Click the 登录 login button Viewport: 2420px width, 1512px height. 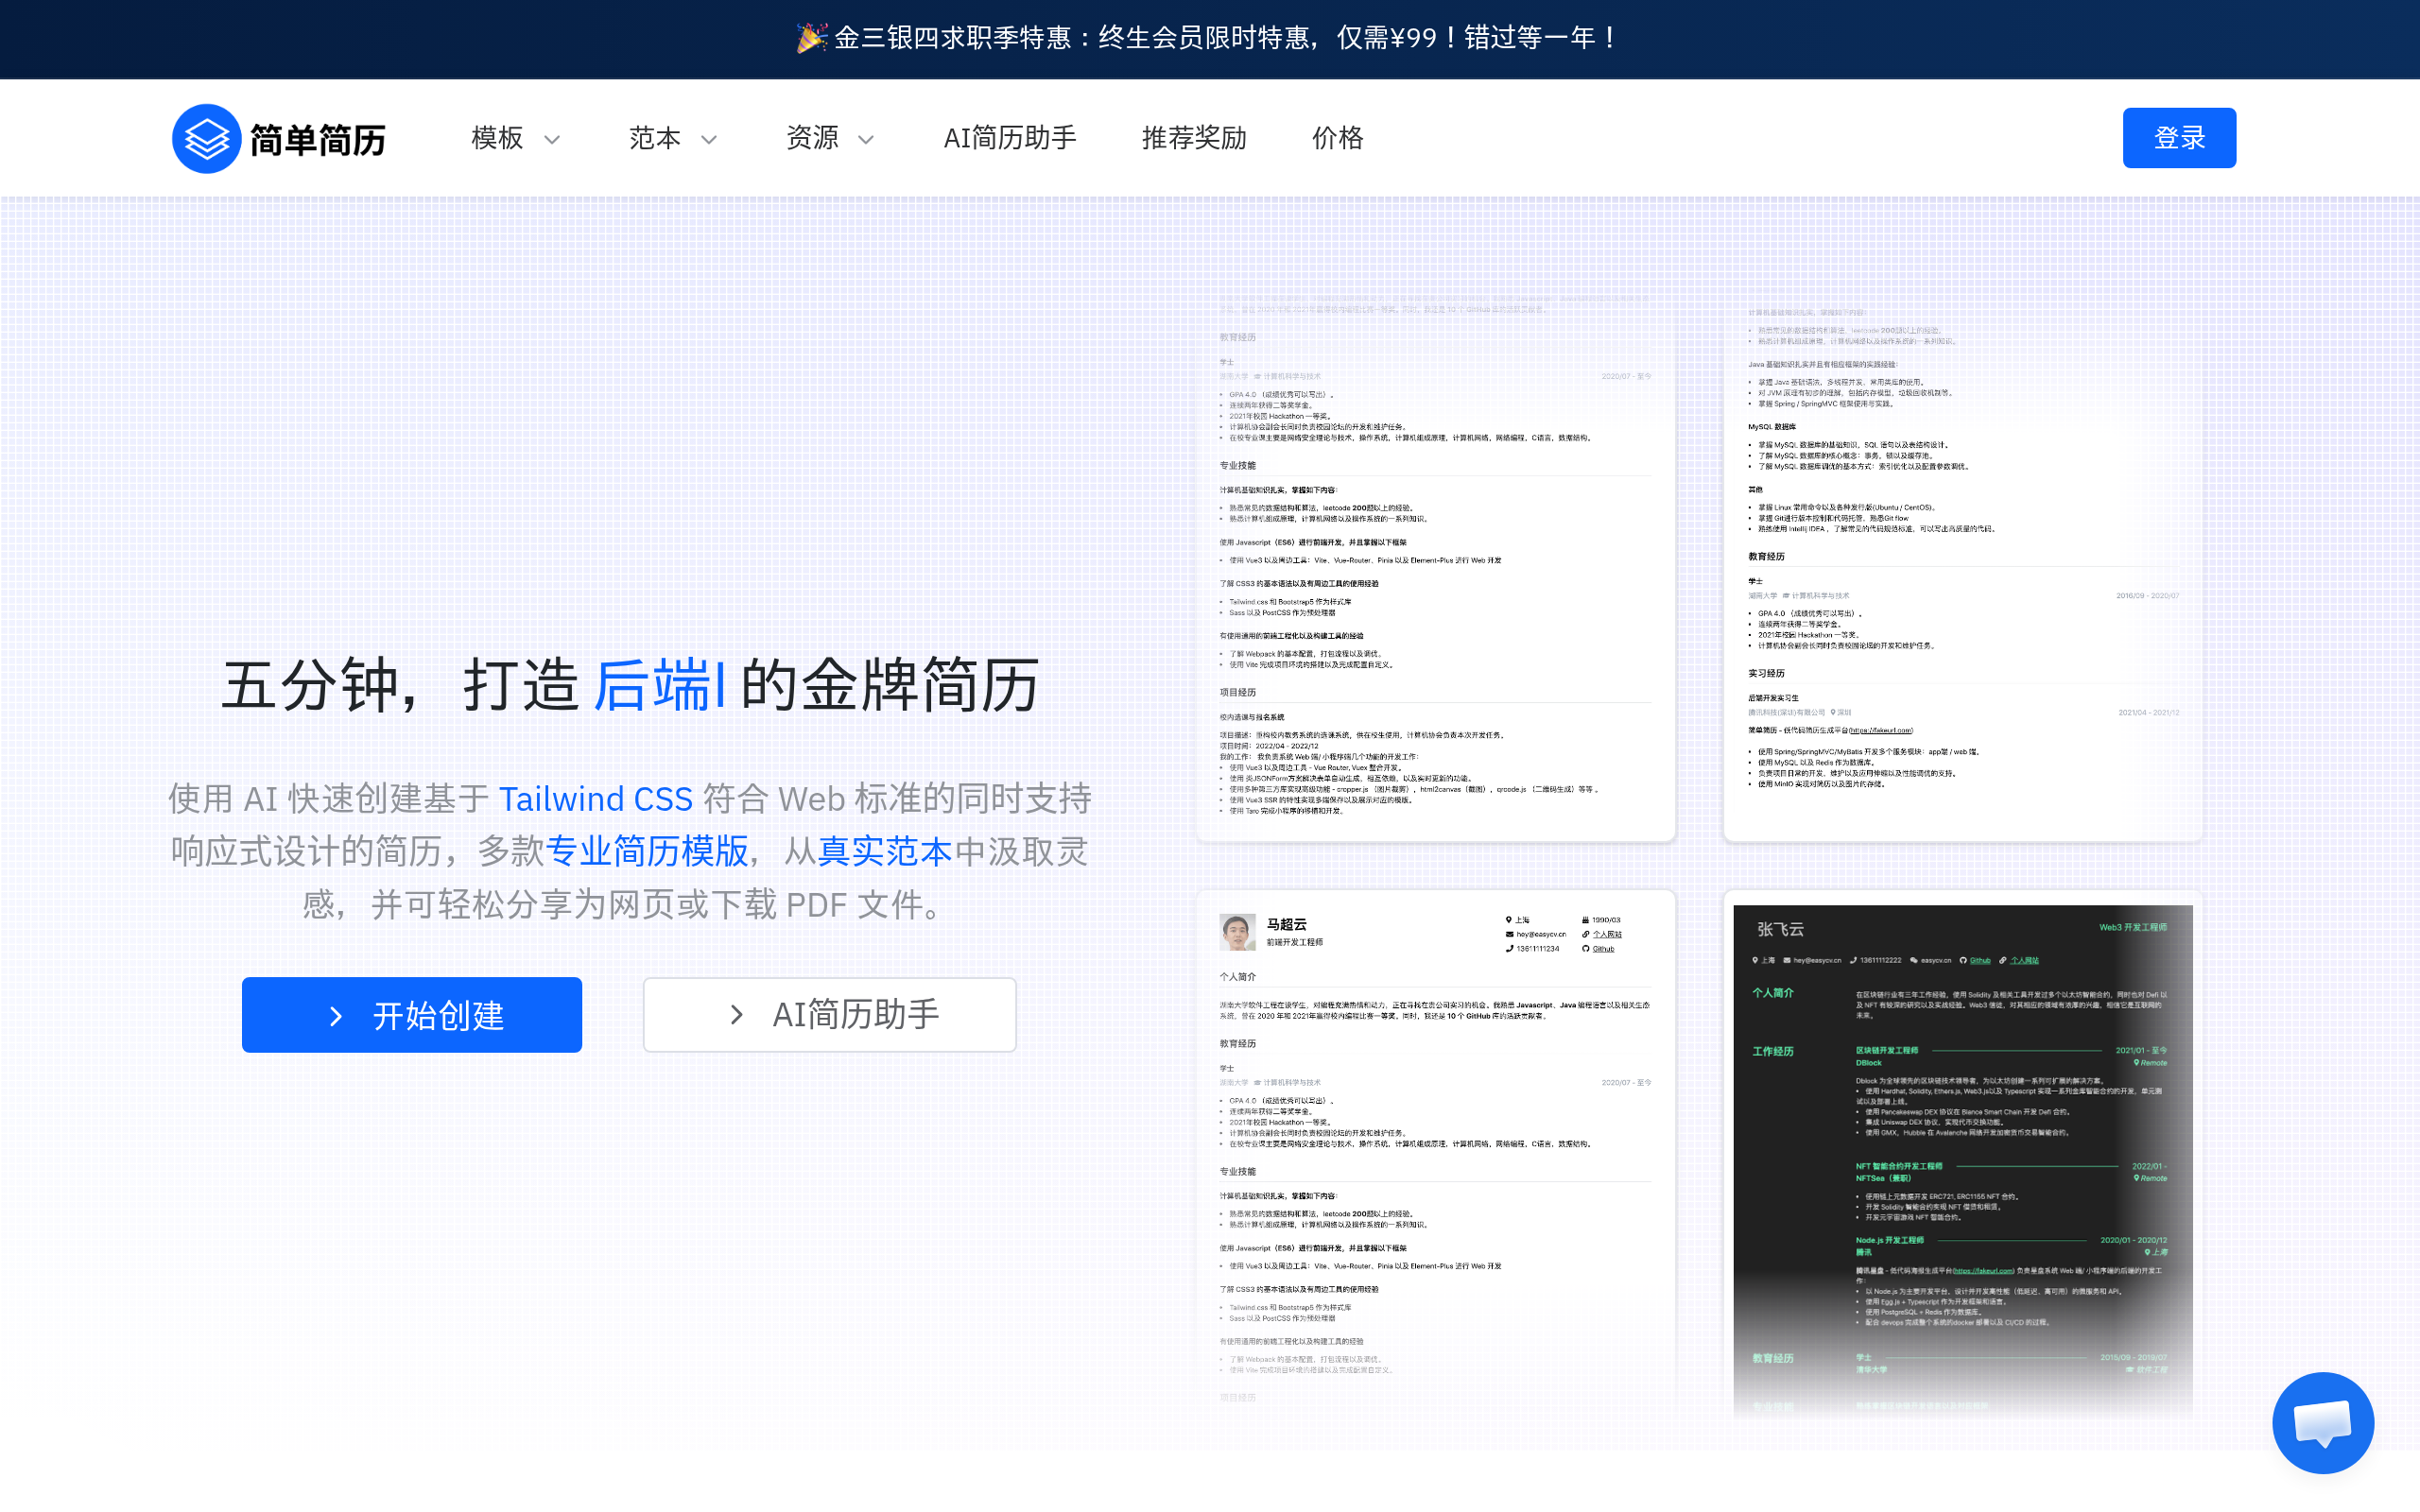(2179, 138)
